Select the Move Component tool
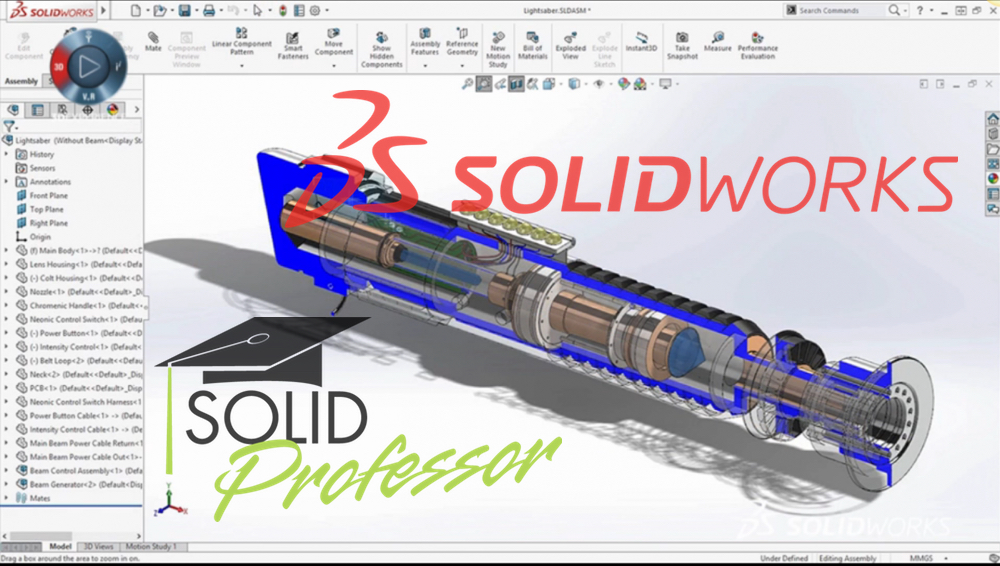 tap(334, 41)
